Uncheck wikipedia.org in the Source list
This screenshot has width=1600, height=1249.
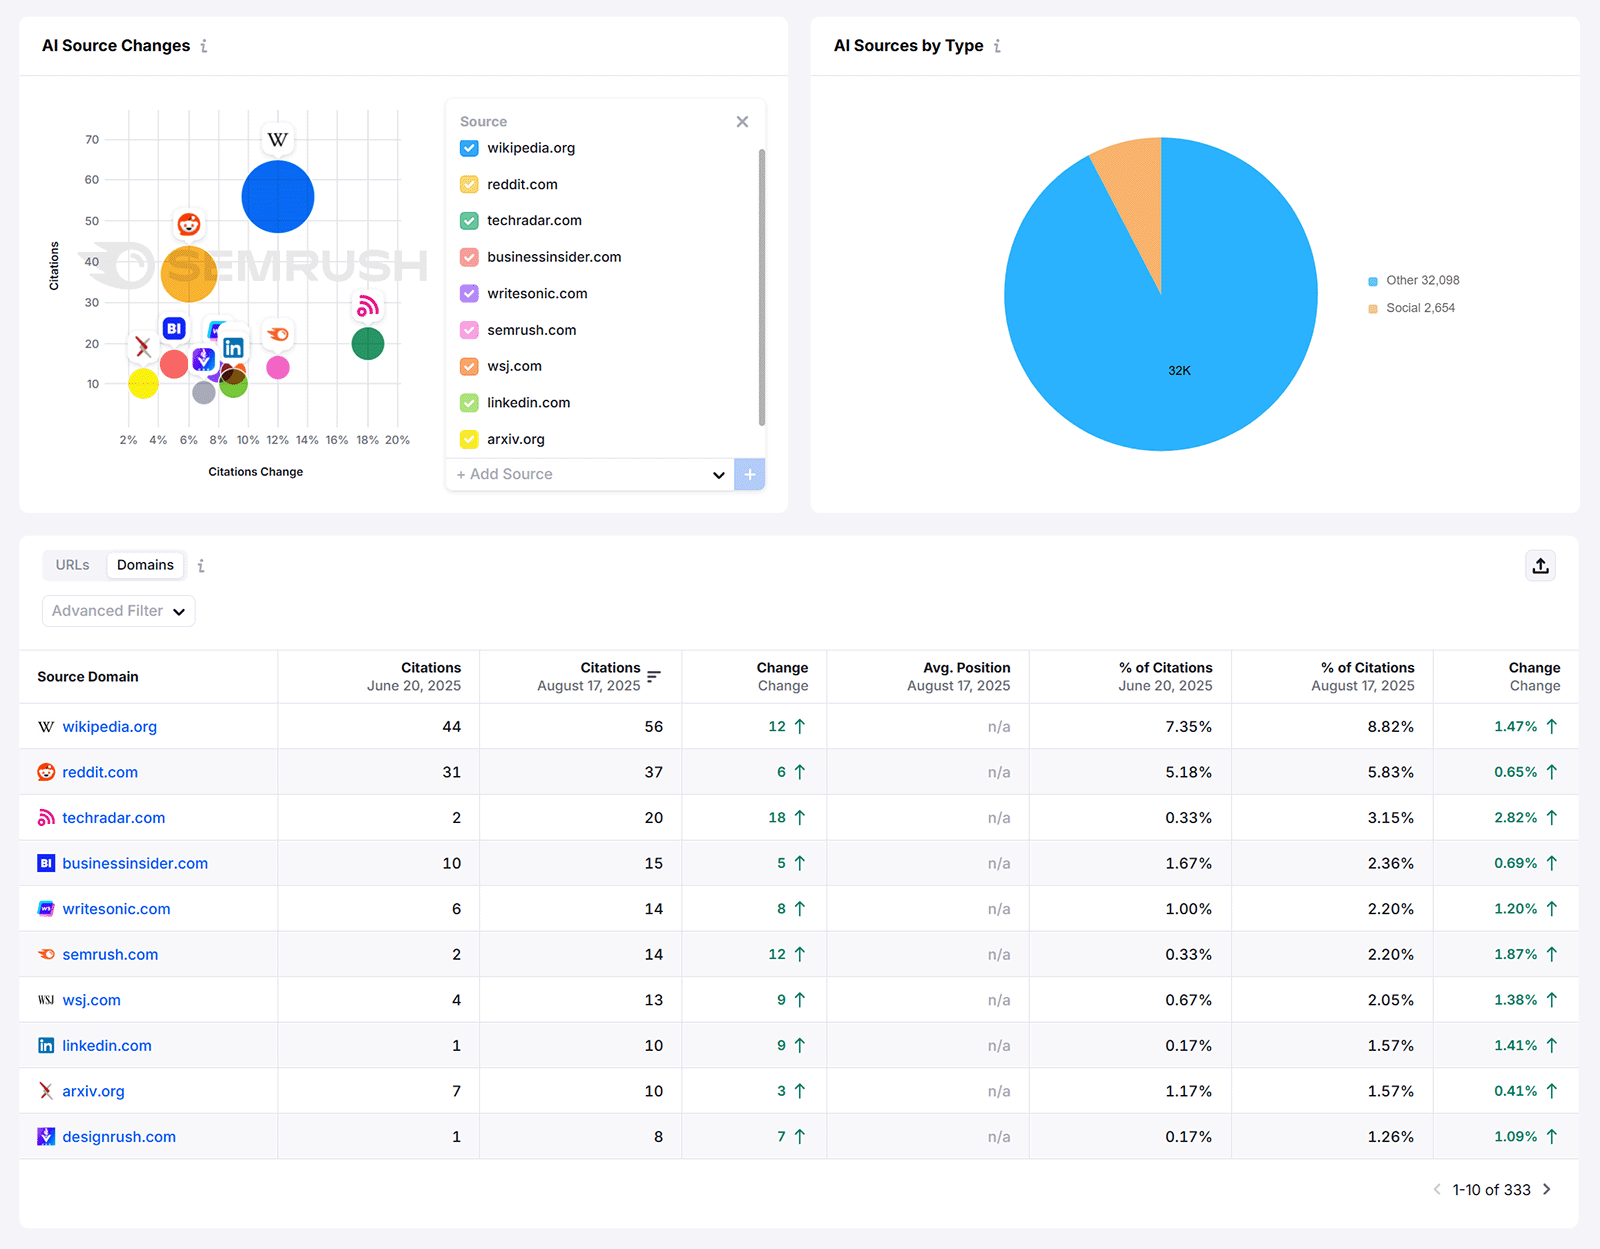pyautogui.click(x=469, y=147)
